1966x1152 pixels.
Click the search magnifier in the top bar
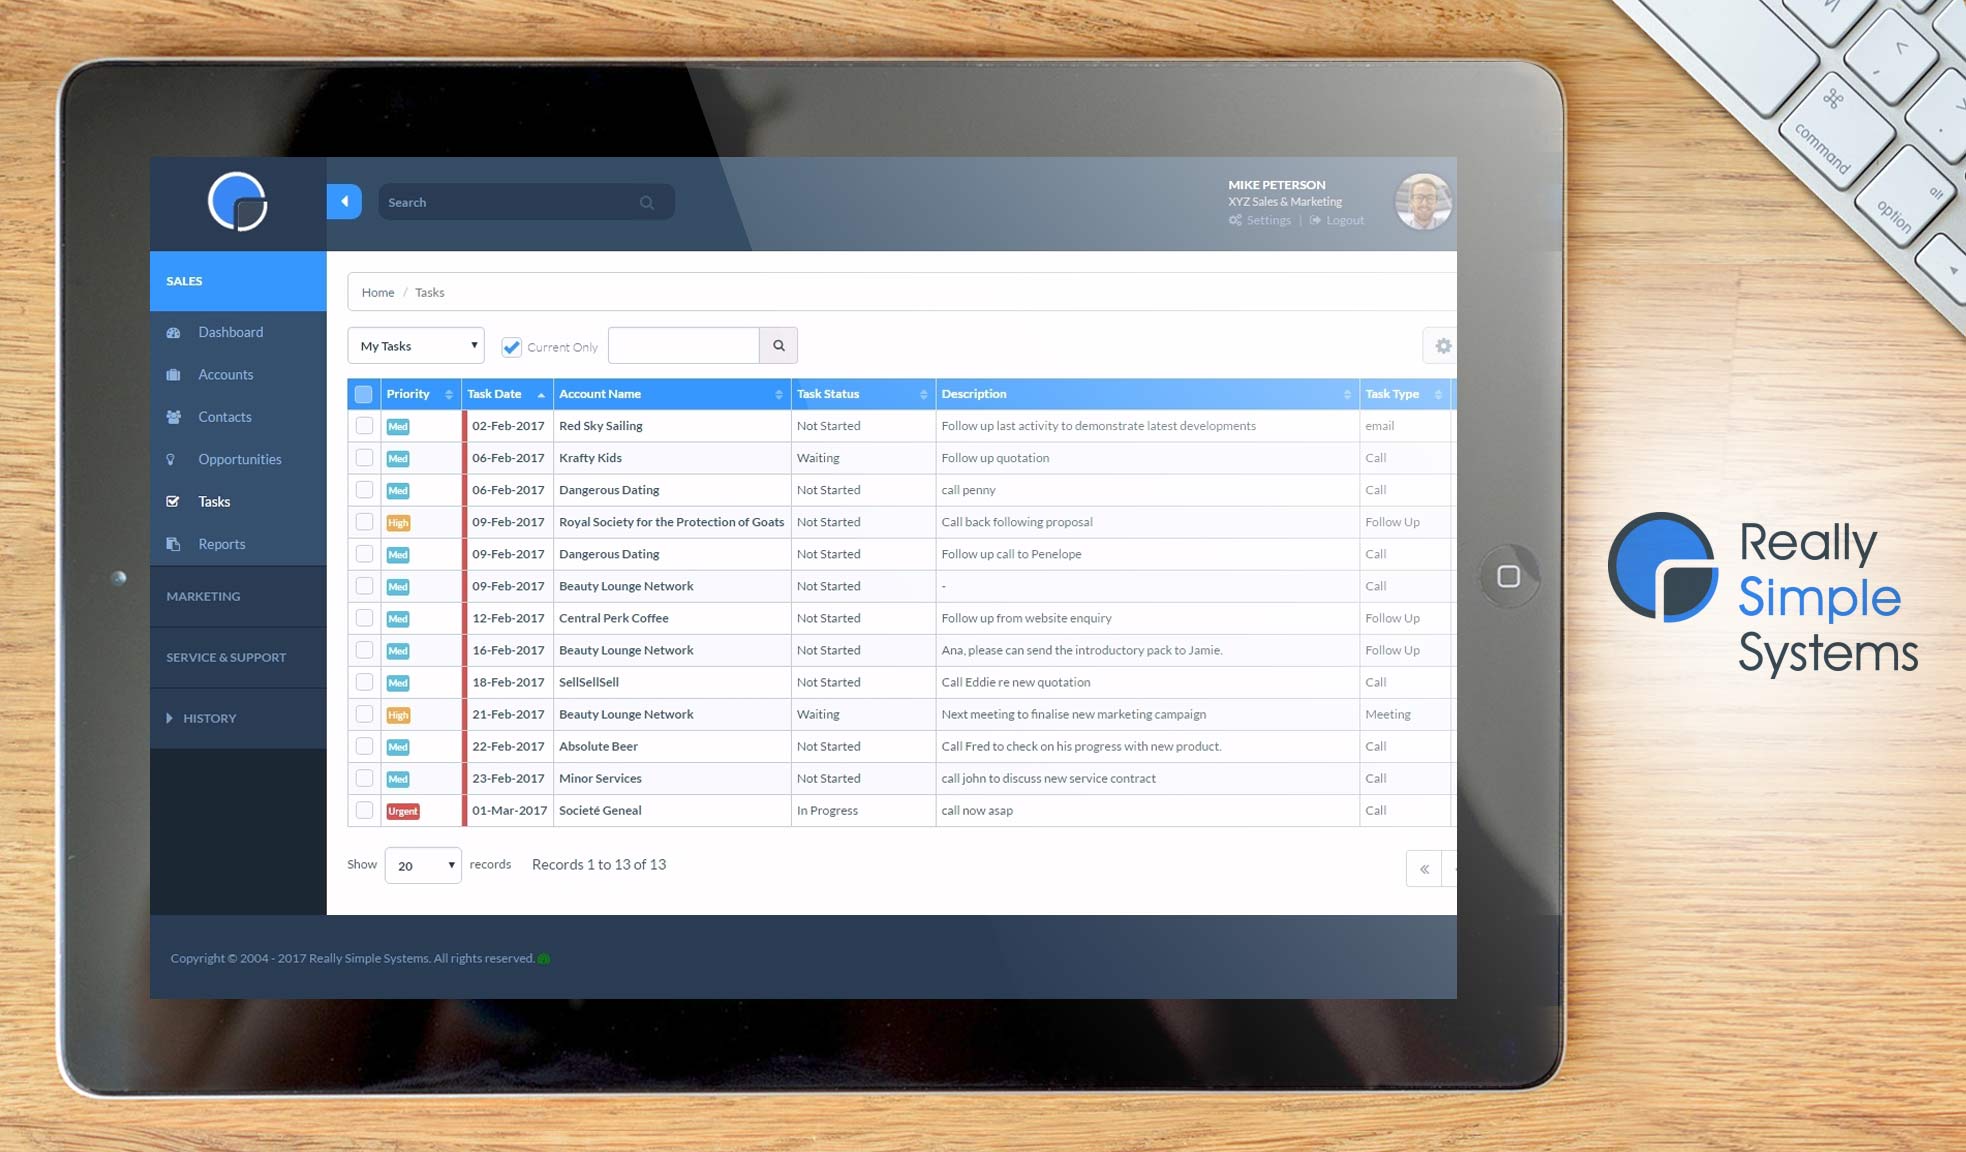(647, 202)
